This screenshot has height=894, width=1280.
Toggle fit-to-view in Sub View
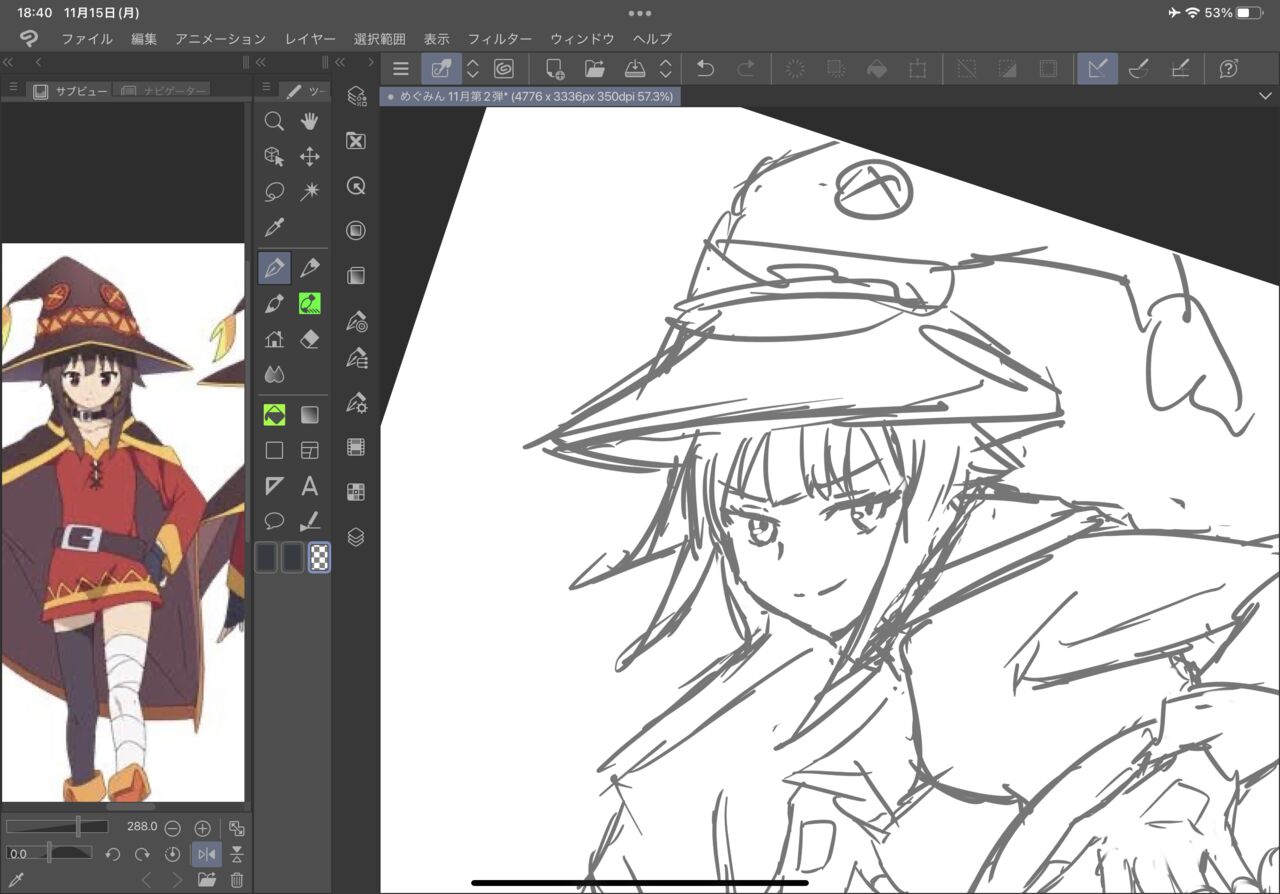click(x=237, y=828)
